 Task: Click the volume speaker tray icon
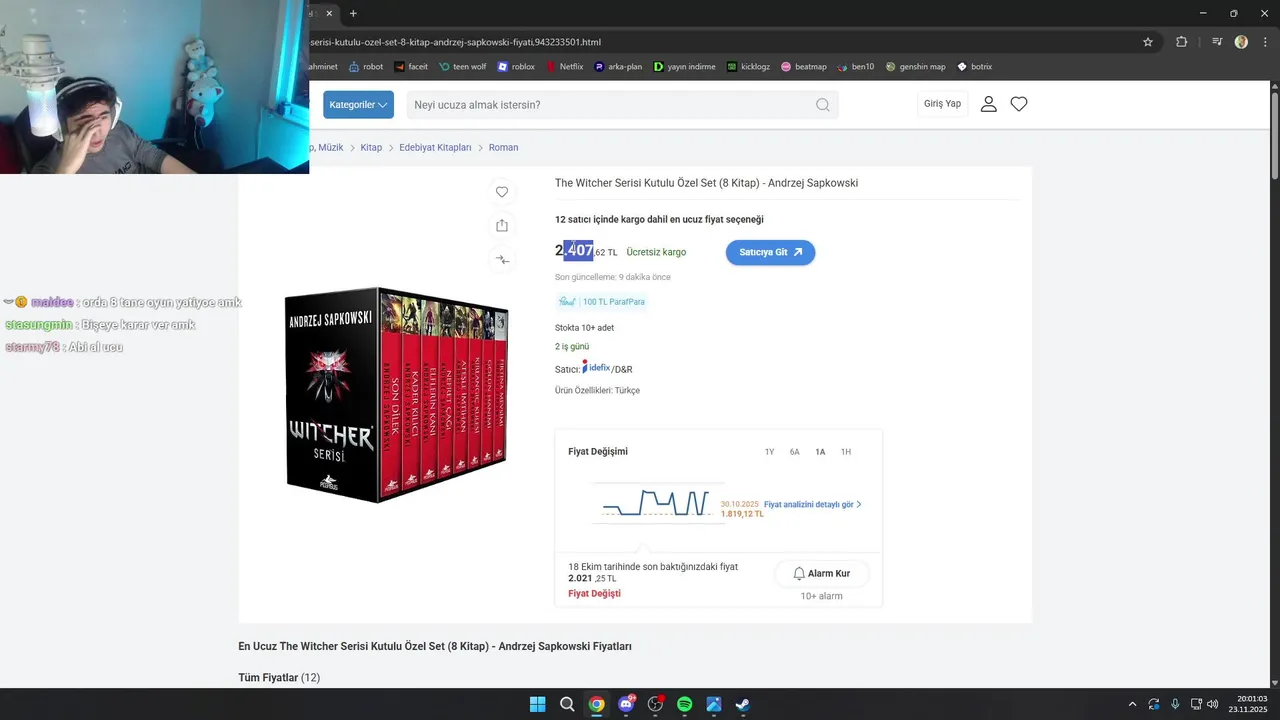(x=1212, y=704)
